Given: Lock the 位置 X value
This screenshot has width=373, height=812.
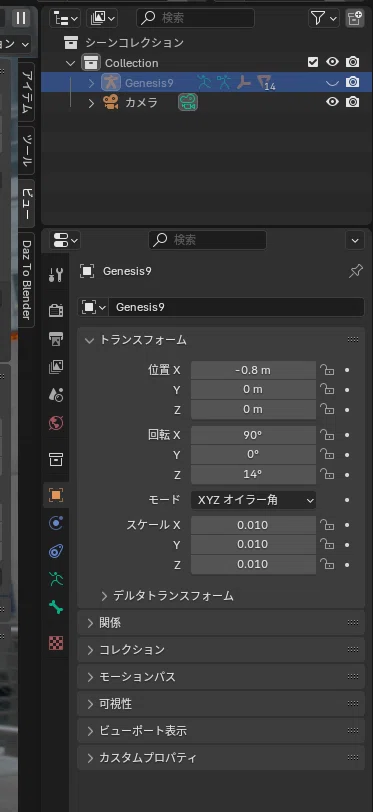Looking at the screenshot, I should tap(327, 370).
